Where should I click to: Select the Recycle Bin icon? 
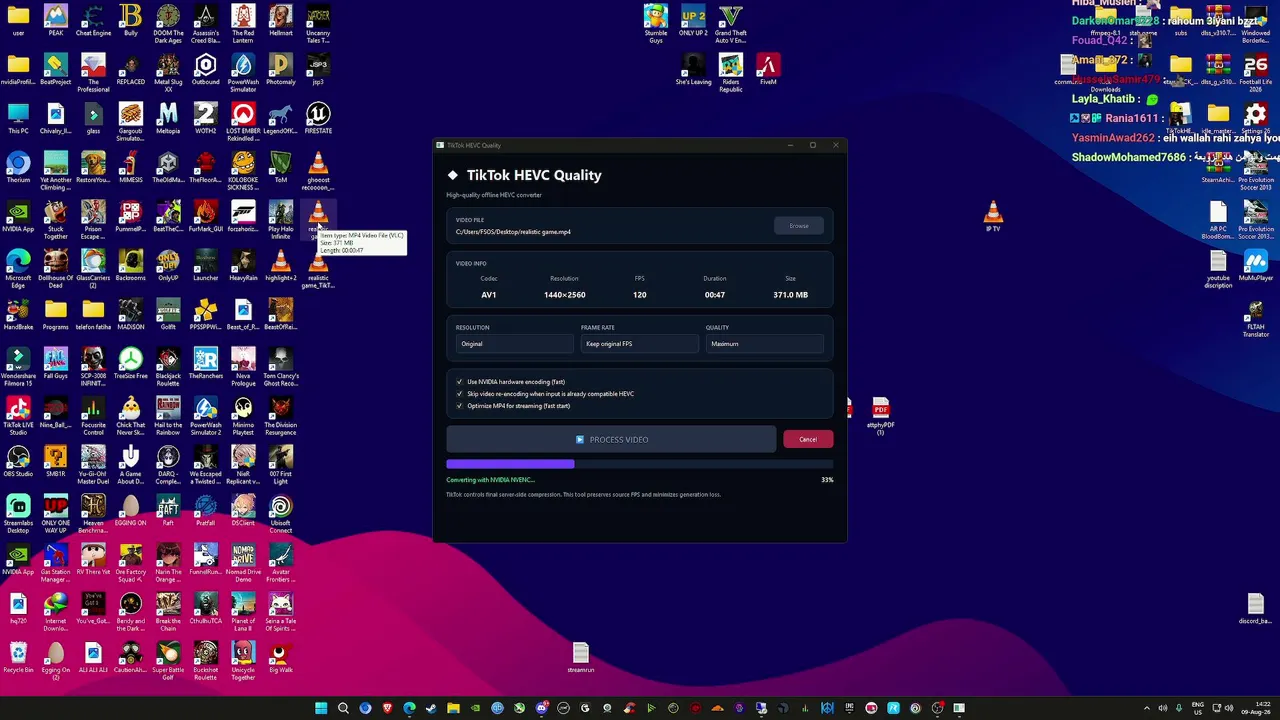[x=18, y=658]
